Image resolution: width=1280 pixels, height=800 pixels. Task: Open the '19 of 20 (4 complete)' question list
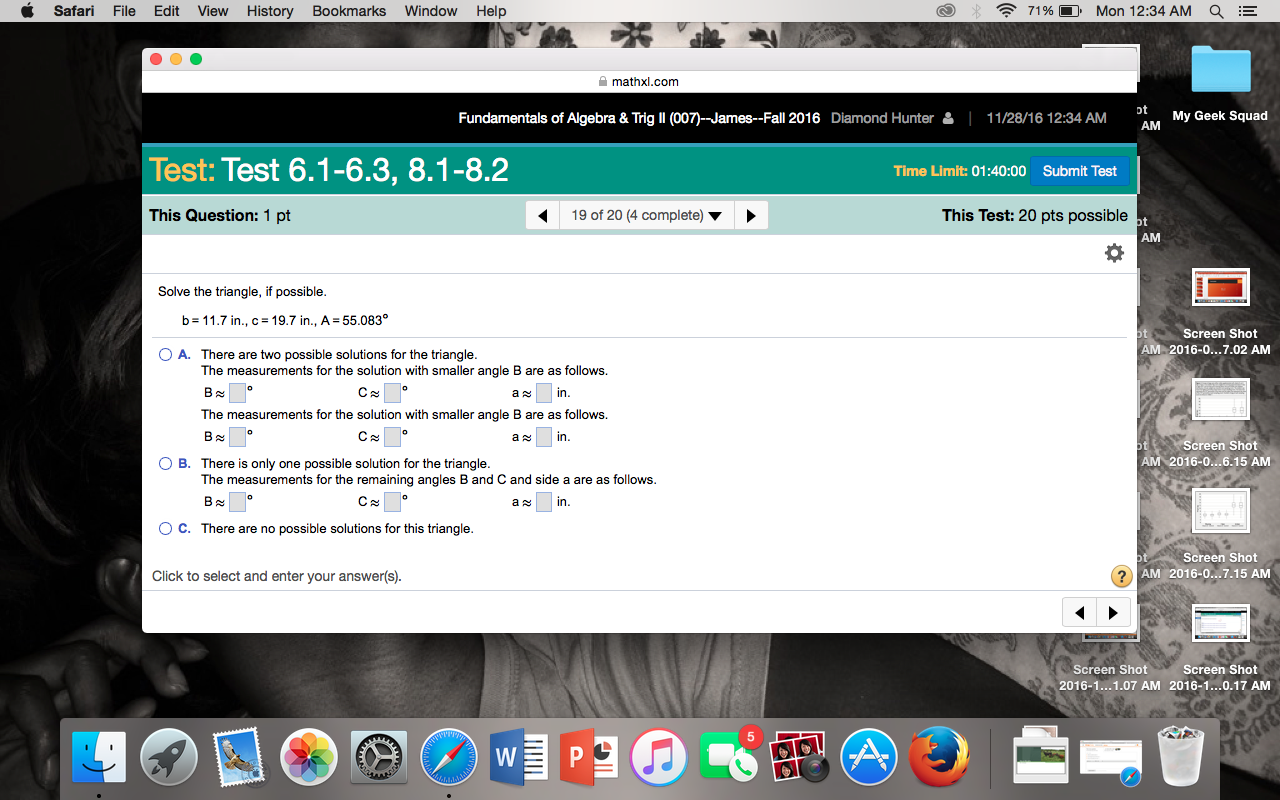pos(645,214)
